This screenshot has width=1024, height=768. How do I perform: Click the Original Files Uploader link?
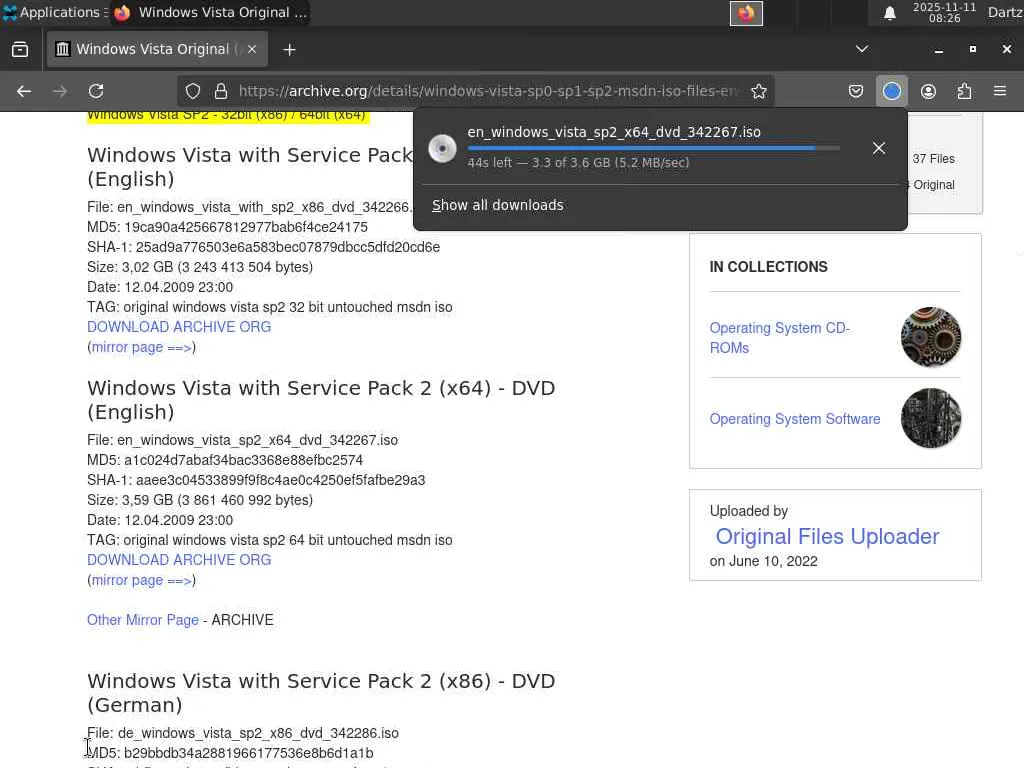pos(827,537)
